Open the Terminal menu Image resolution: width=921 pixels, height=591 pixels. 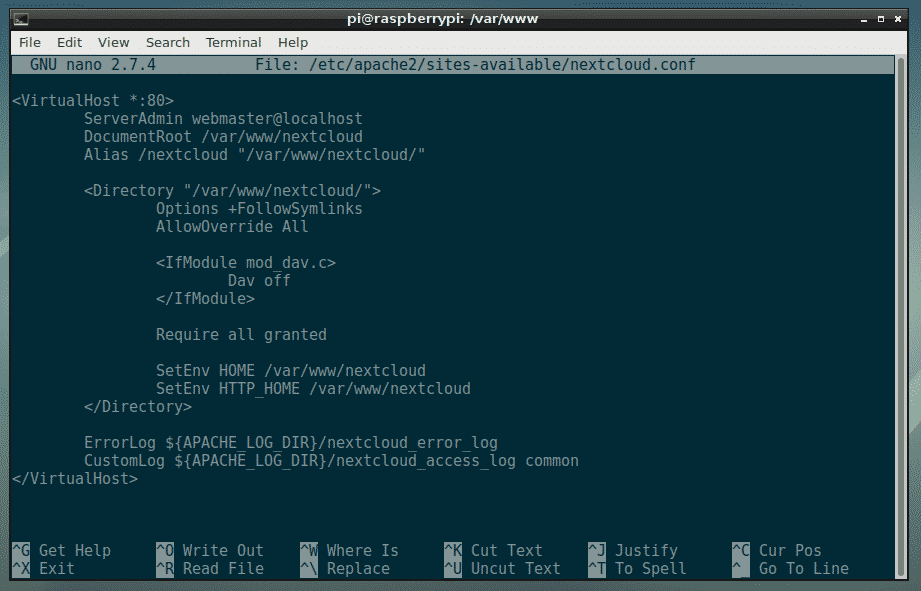tap(233, 42)
